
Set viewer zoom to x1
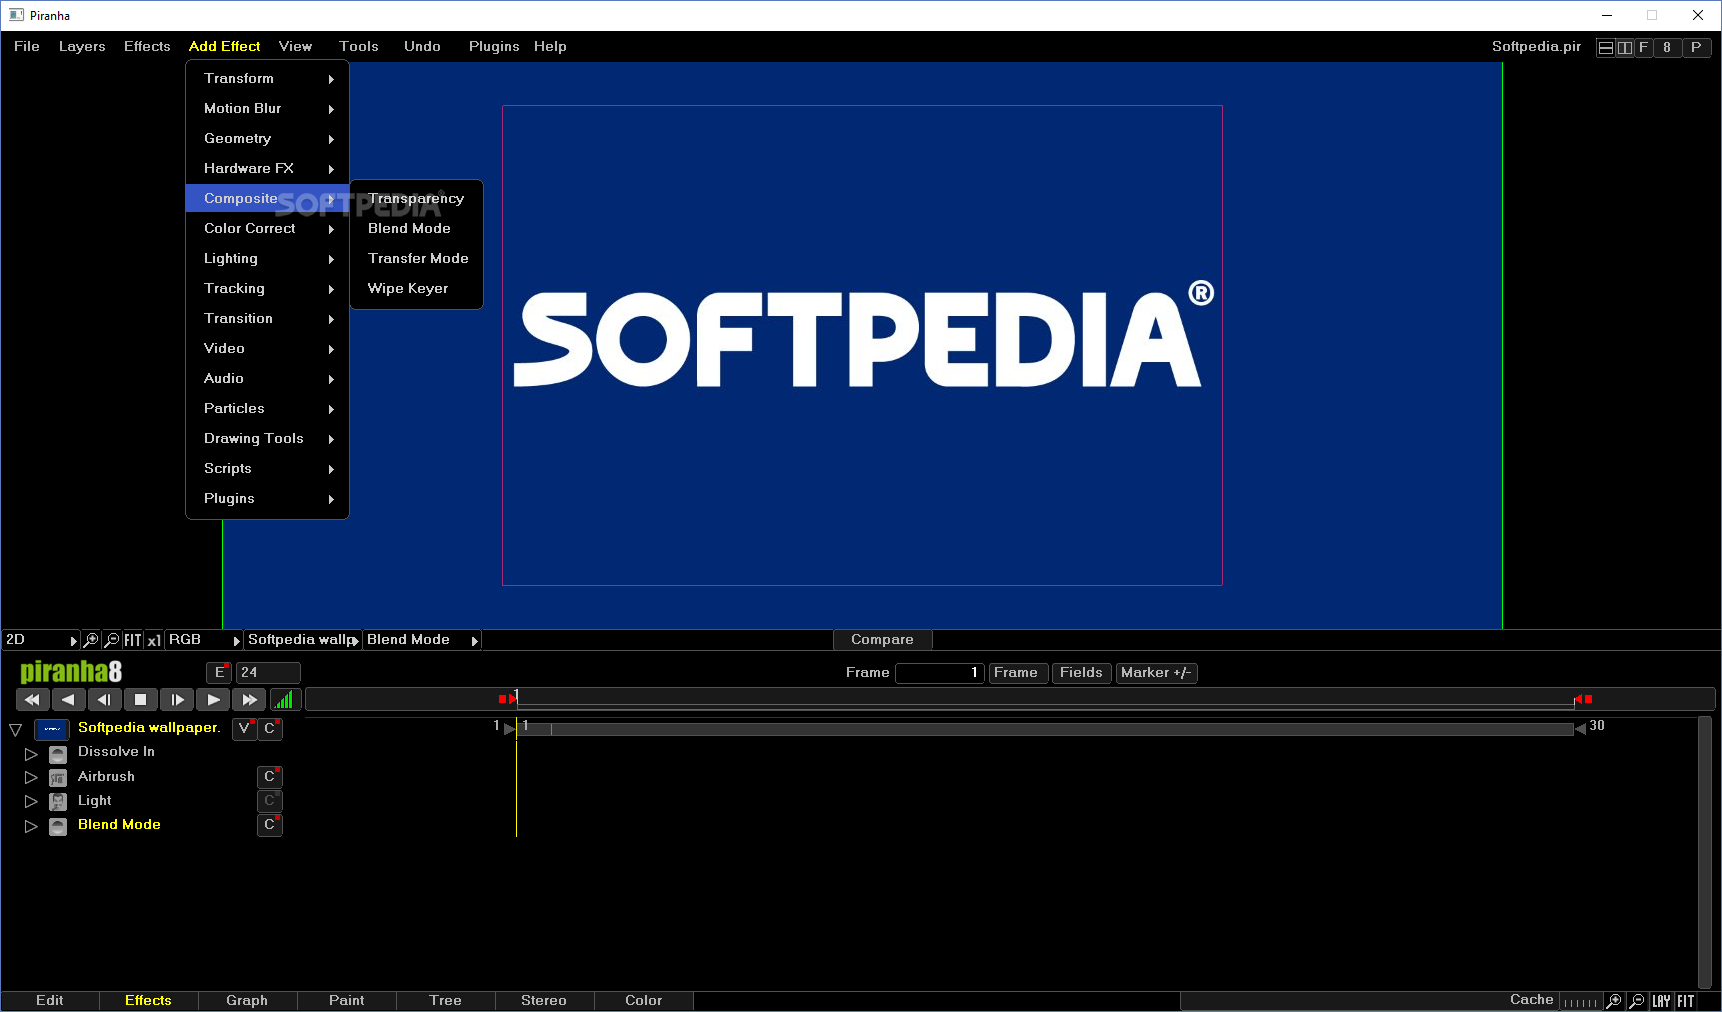(154, 640)
